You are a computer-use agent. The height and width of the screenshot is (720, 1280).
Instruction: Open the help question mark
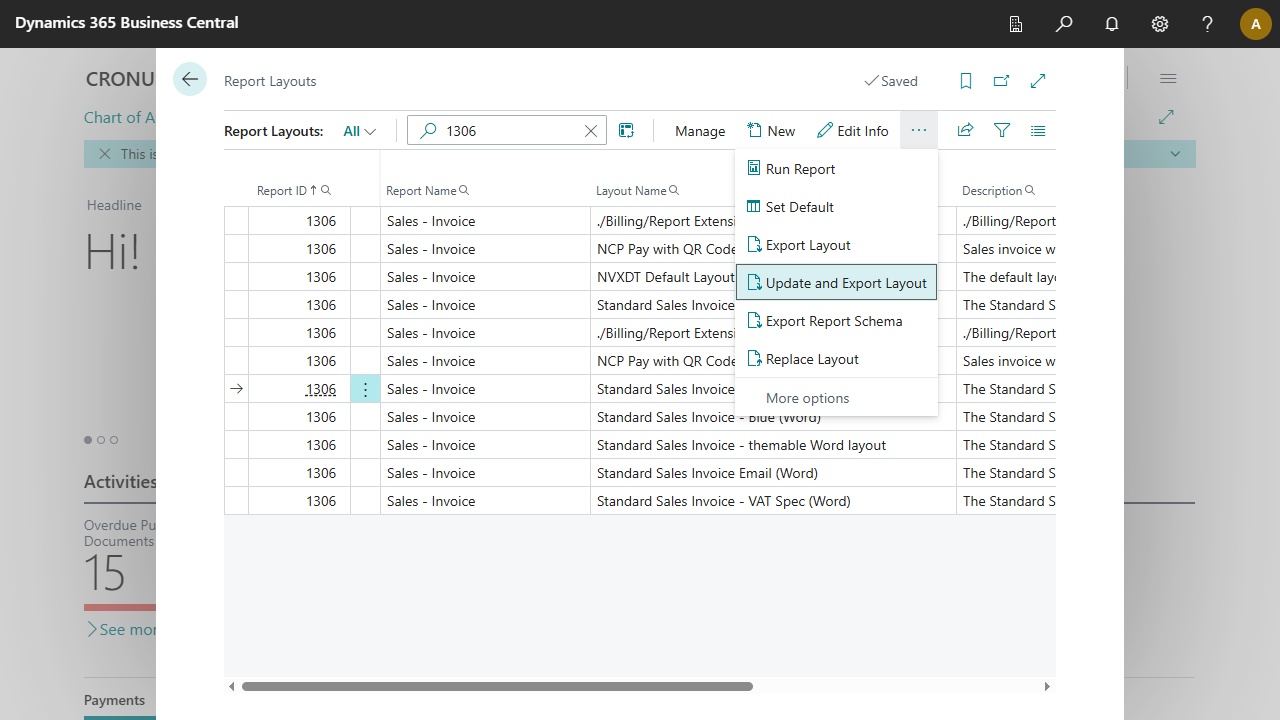[x=1208, y=24]
